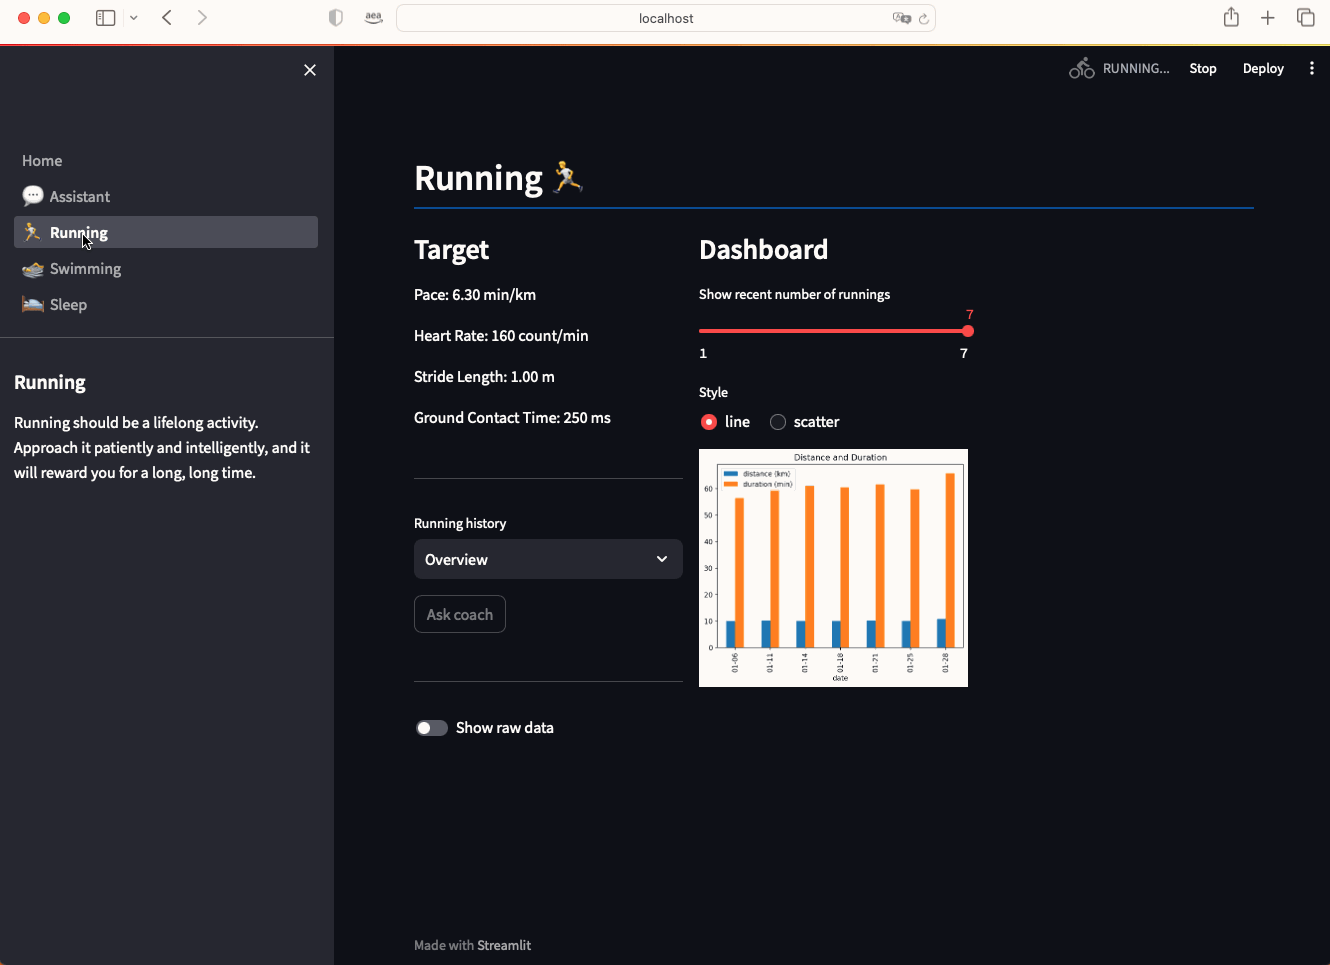Click the Safari sidebar toggle icon
1330x965 pixels.
105,18
